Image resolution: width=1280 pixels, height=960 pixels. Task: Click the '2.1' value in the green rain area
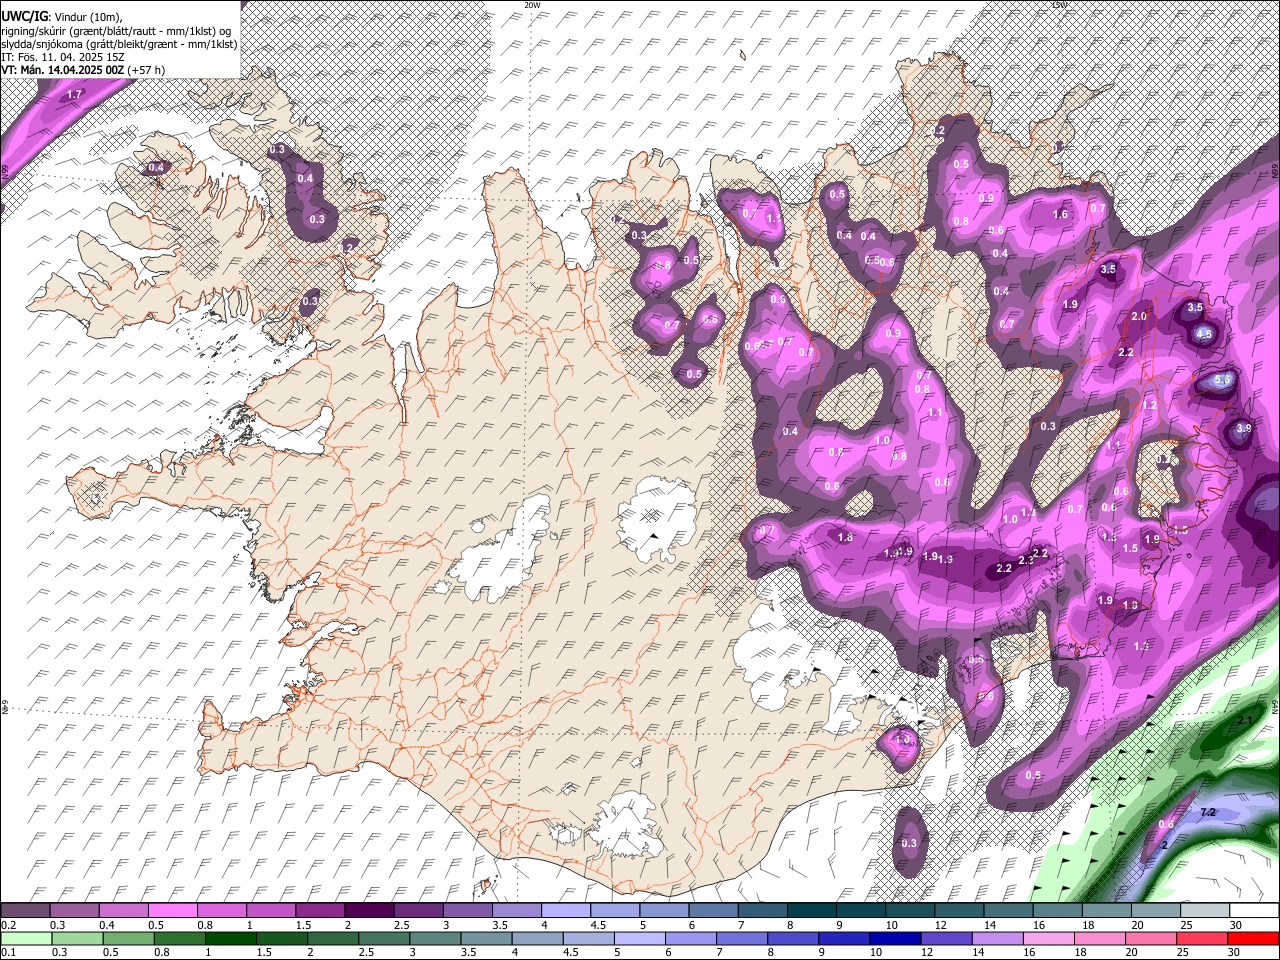point(1245,720)
